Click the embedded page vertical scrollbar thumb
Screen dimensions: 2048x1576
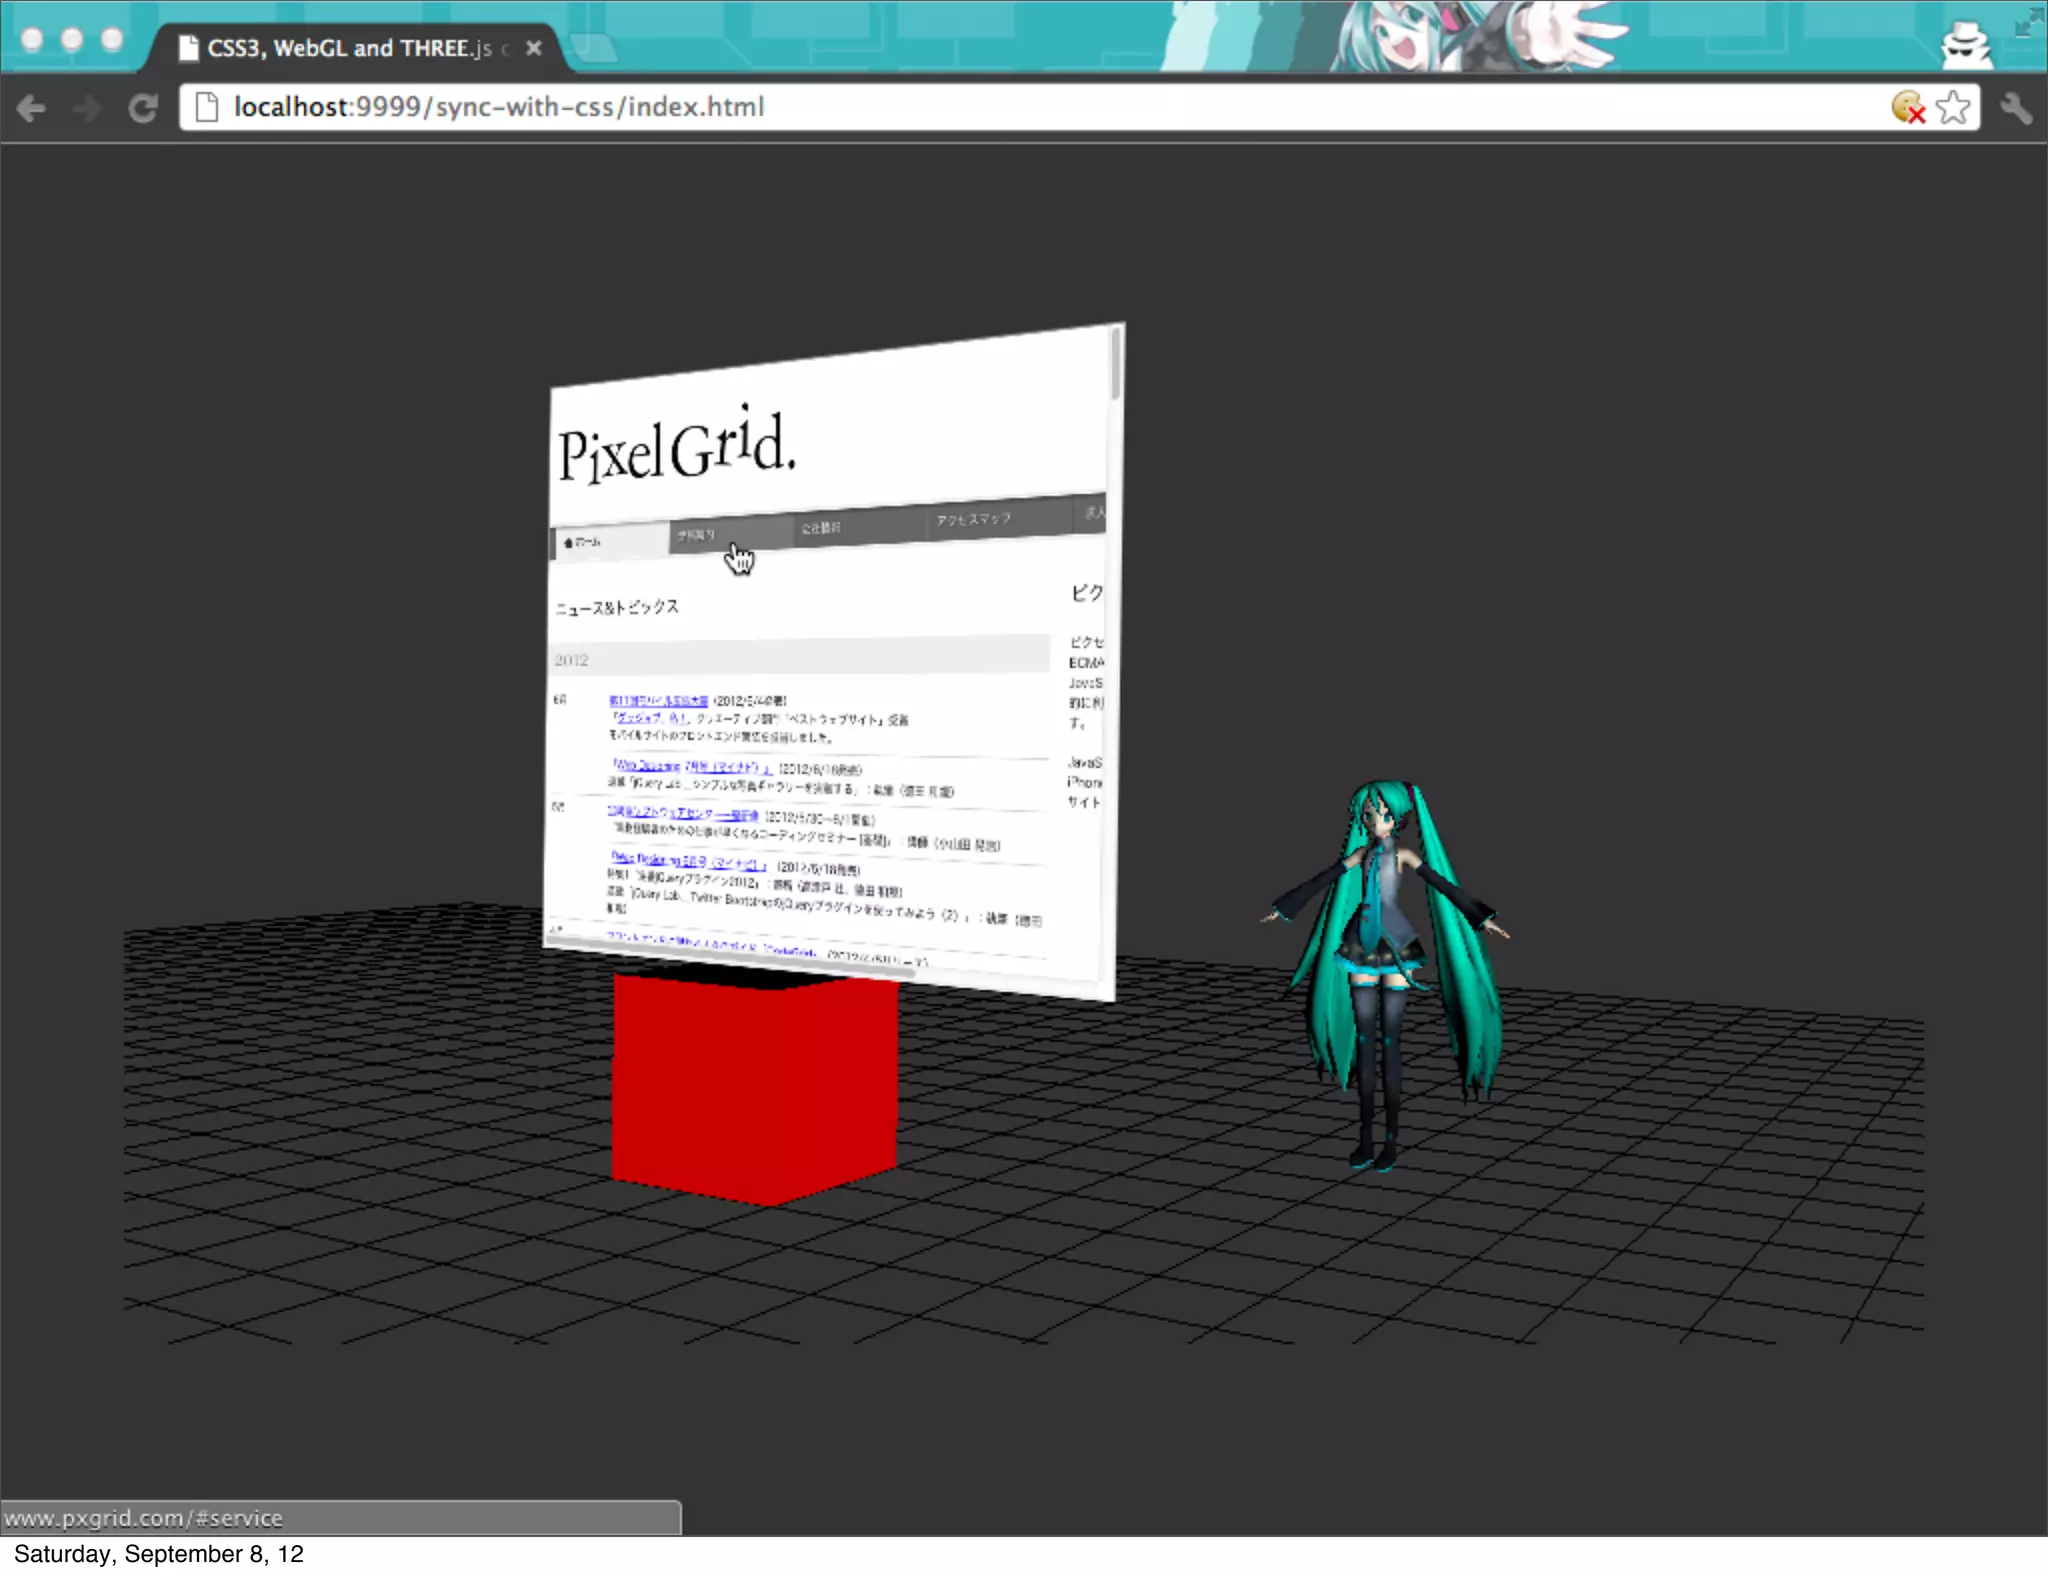pyautogui.click(x=1116, y=365)
